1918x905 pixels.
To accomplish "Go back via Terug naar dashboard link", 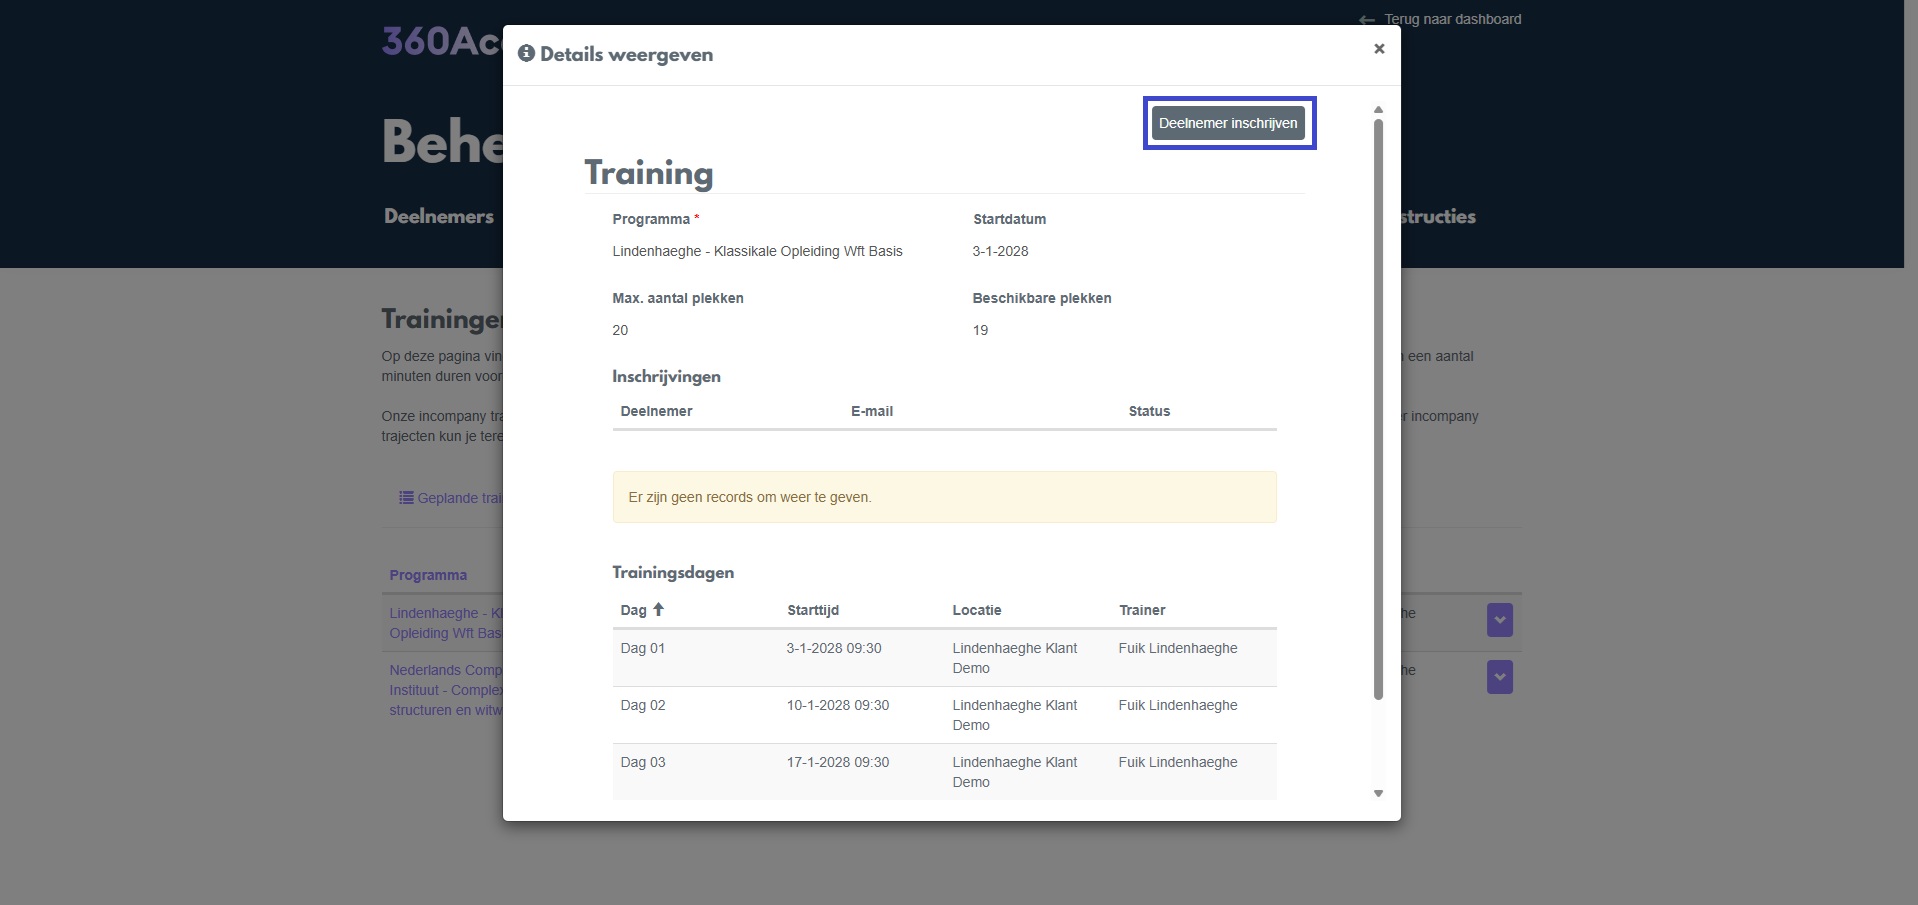I will pyautogui.click(x=1452, y=19).
